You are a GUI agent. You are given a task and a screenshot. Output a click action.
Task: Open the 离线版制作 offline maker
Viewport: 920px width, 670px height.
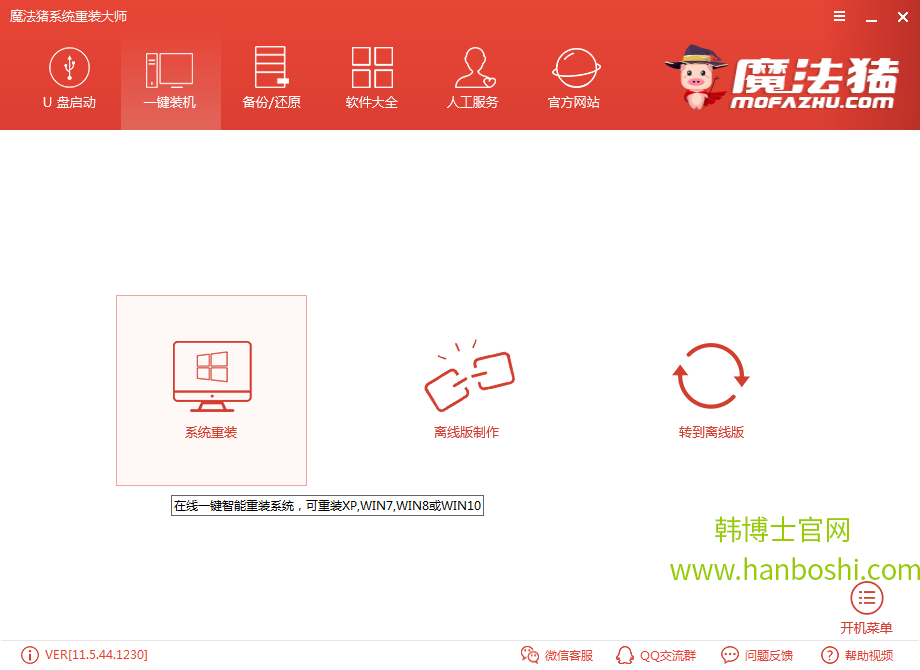coord(467,390)
